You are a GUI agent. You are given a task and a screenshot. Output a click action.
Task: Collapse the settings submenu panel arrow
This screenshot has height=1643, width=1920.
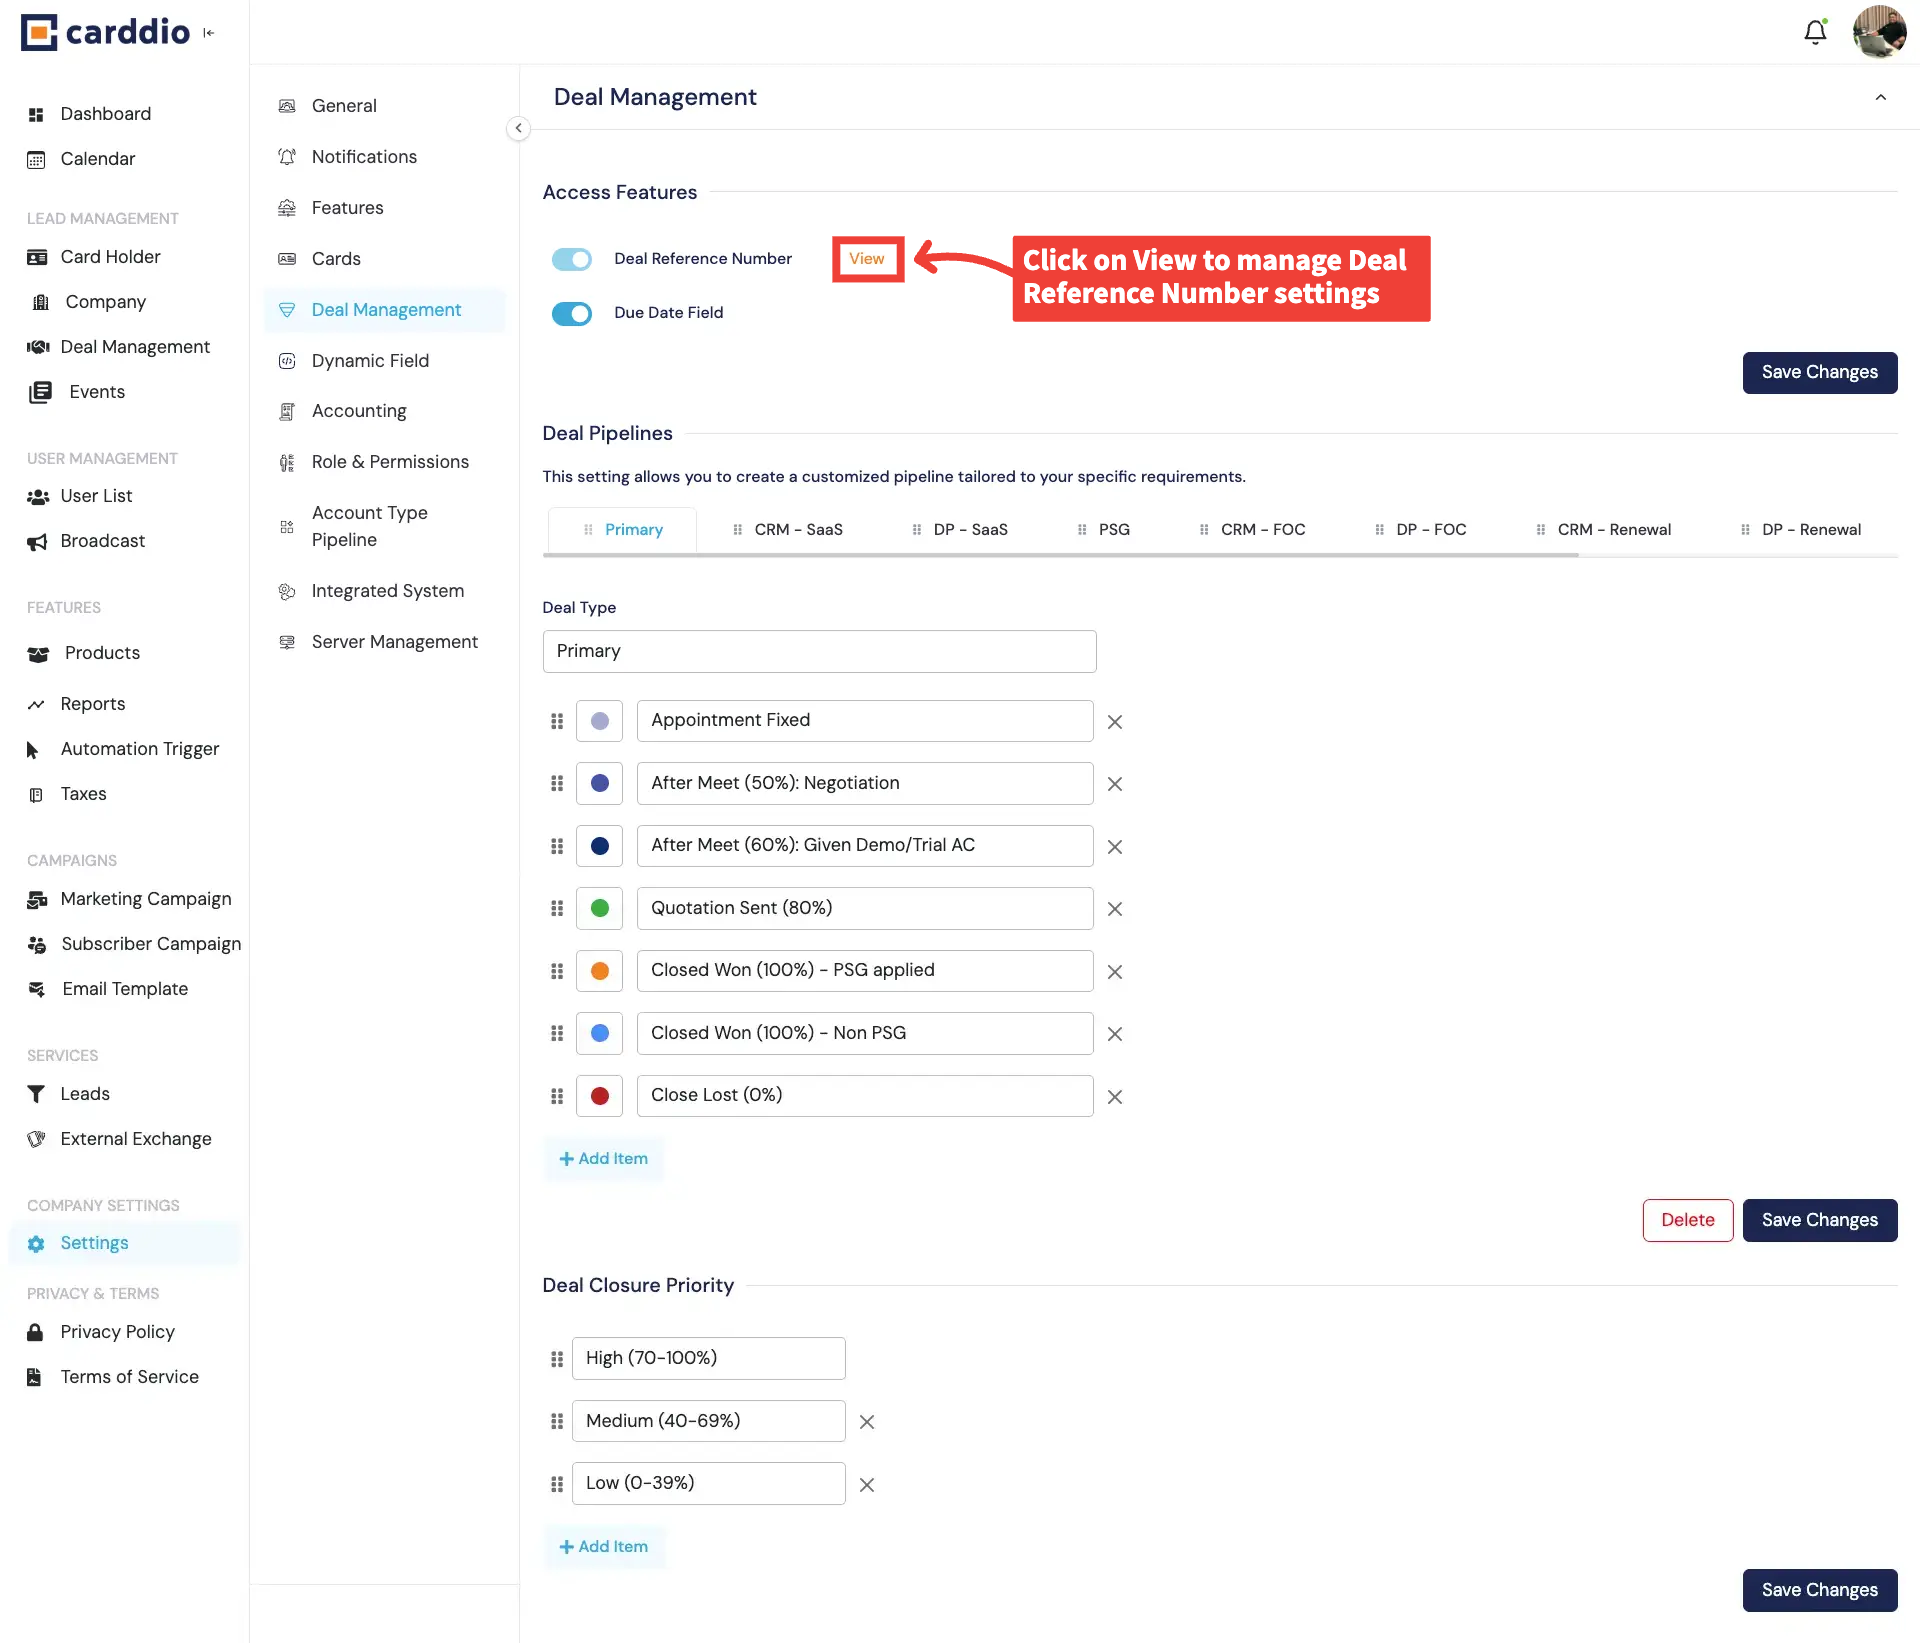coord(518,128)
